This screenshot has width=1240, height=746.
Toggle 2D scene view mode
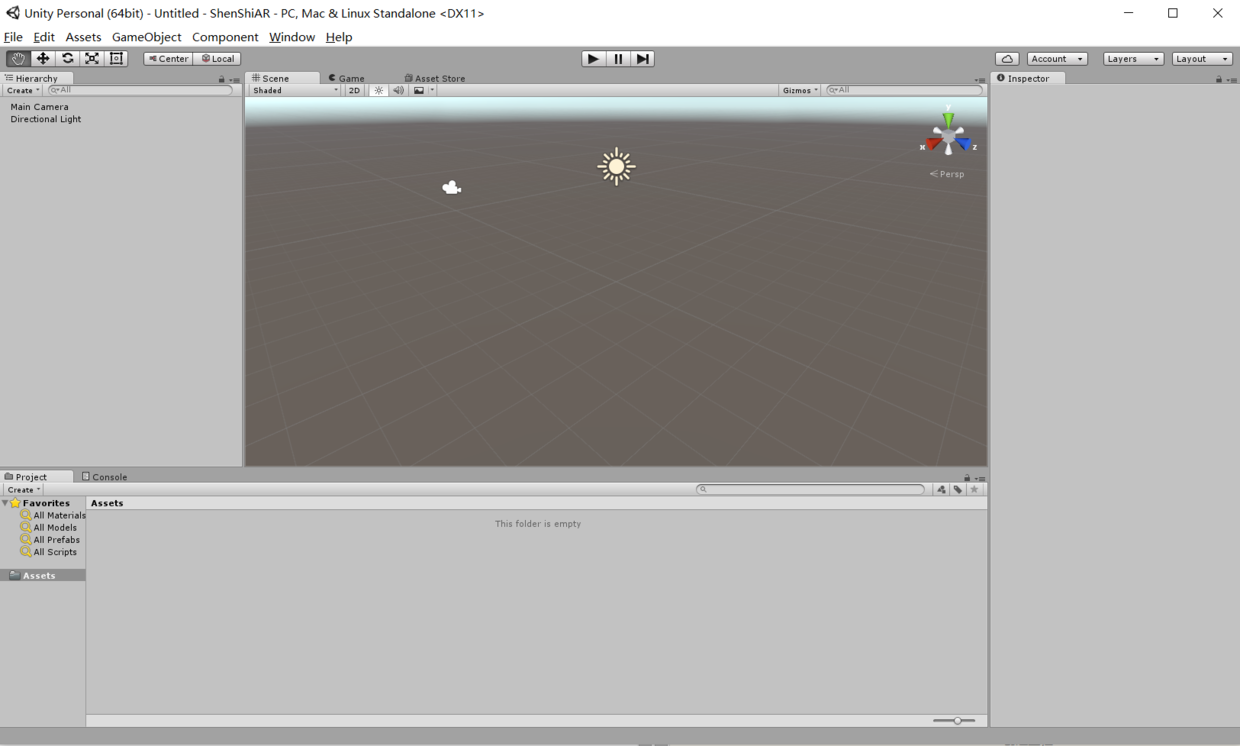(x=354, y=90)
